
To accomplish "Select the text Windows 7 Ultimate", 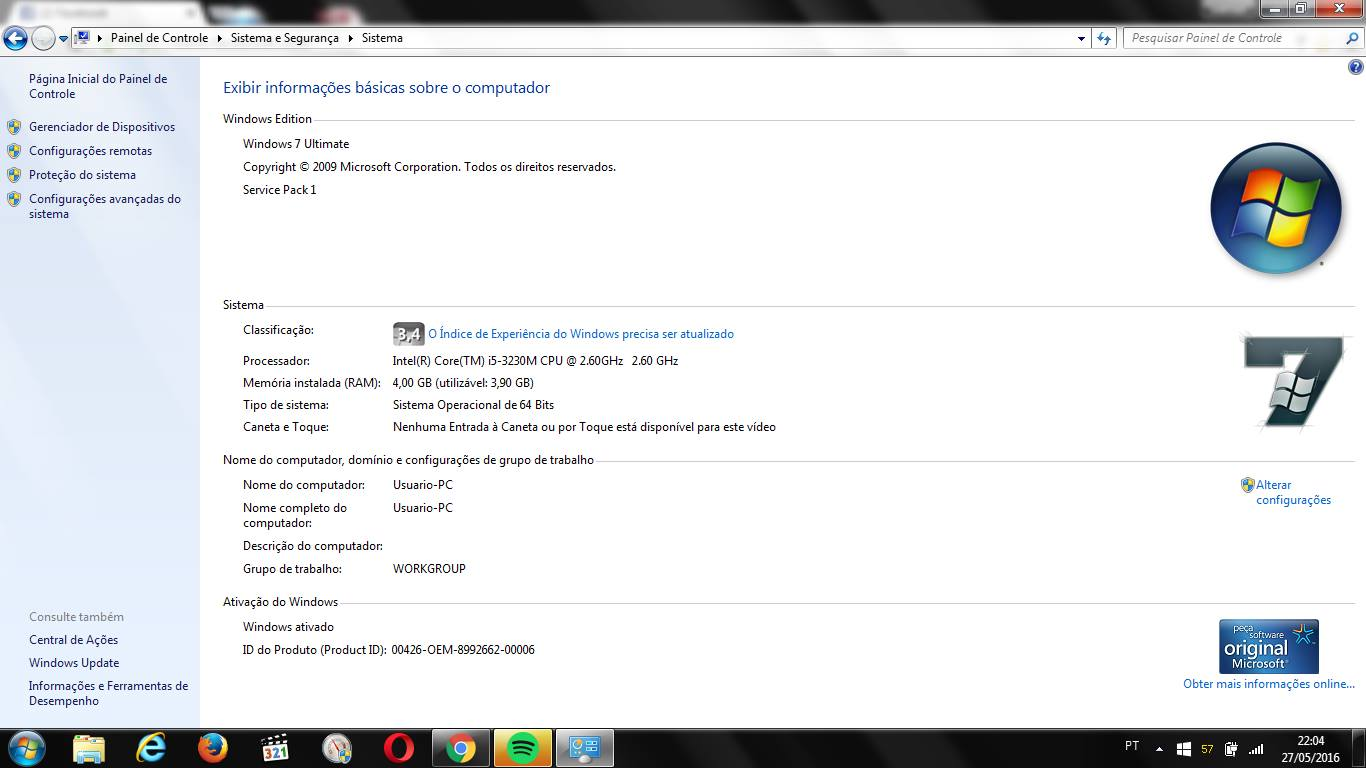I will [x=296, y=144].
